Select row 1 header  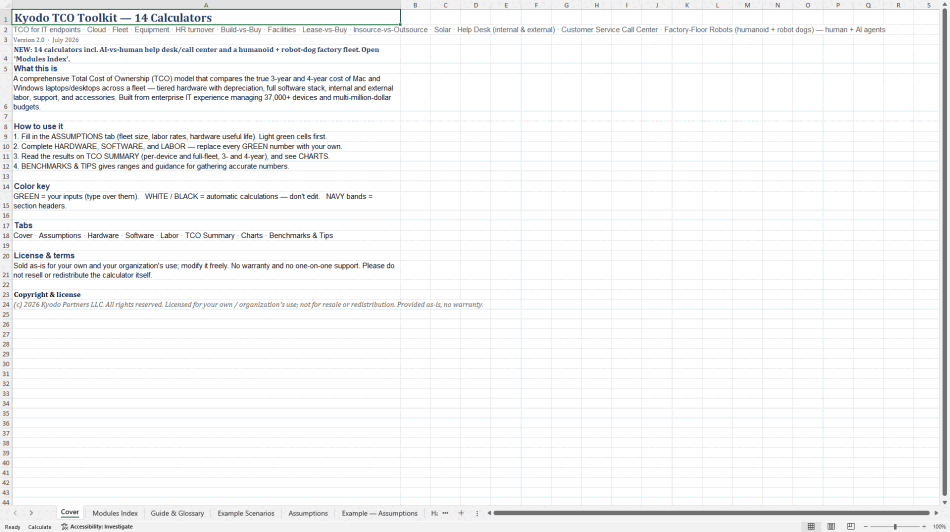pos(6,18)
